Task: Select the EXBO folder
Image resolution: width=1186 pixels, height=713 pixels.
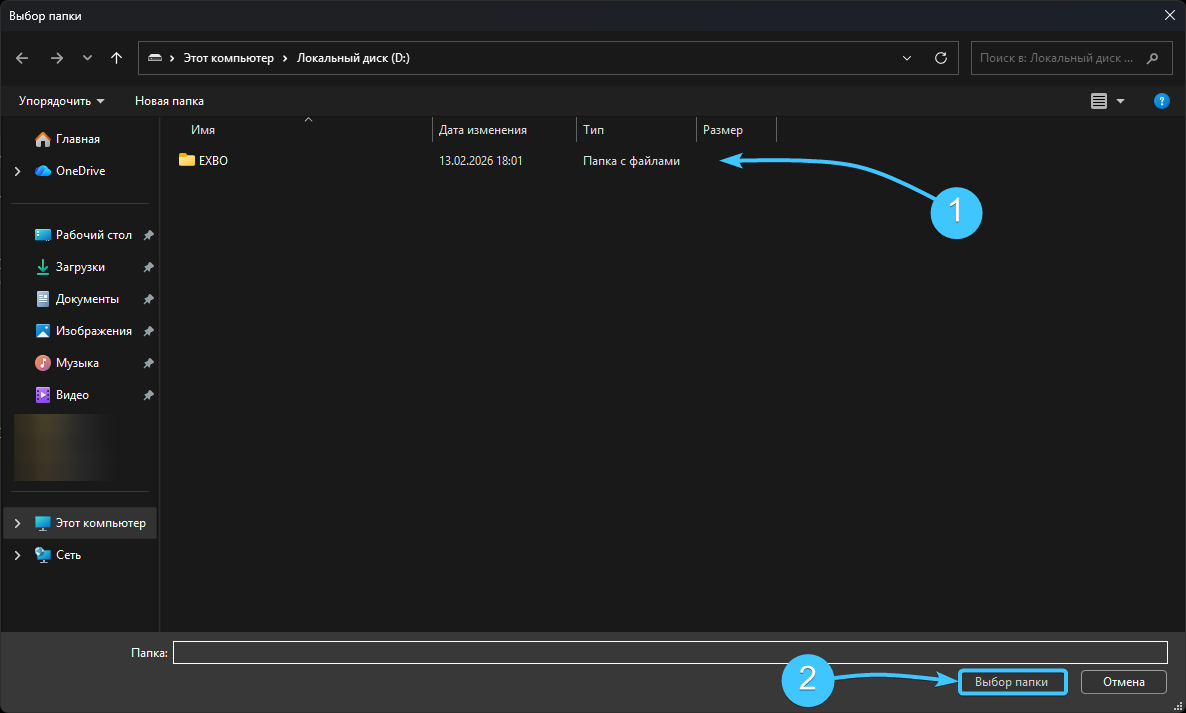Action: [213, 160]
